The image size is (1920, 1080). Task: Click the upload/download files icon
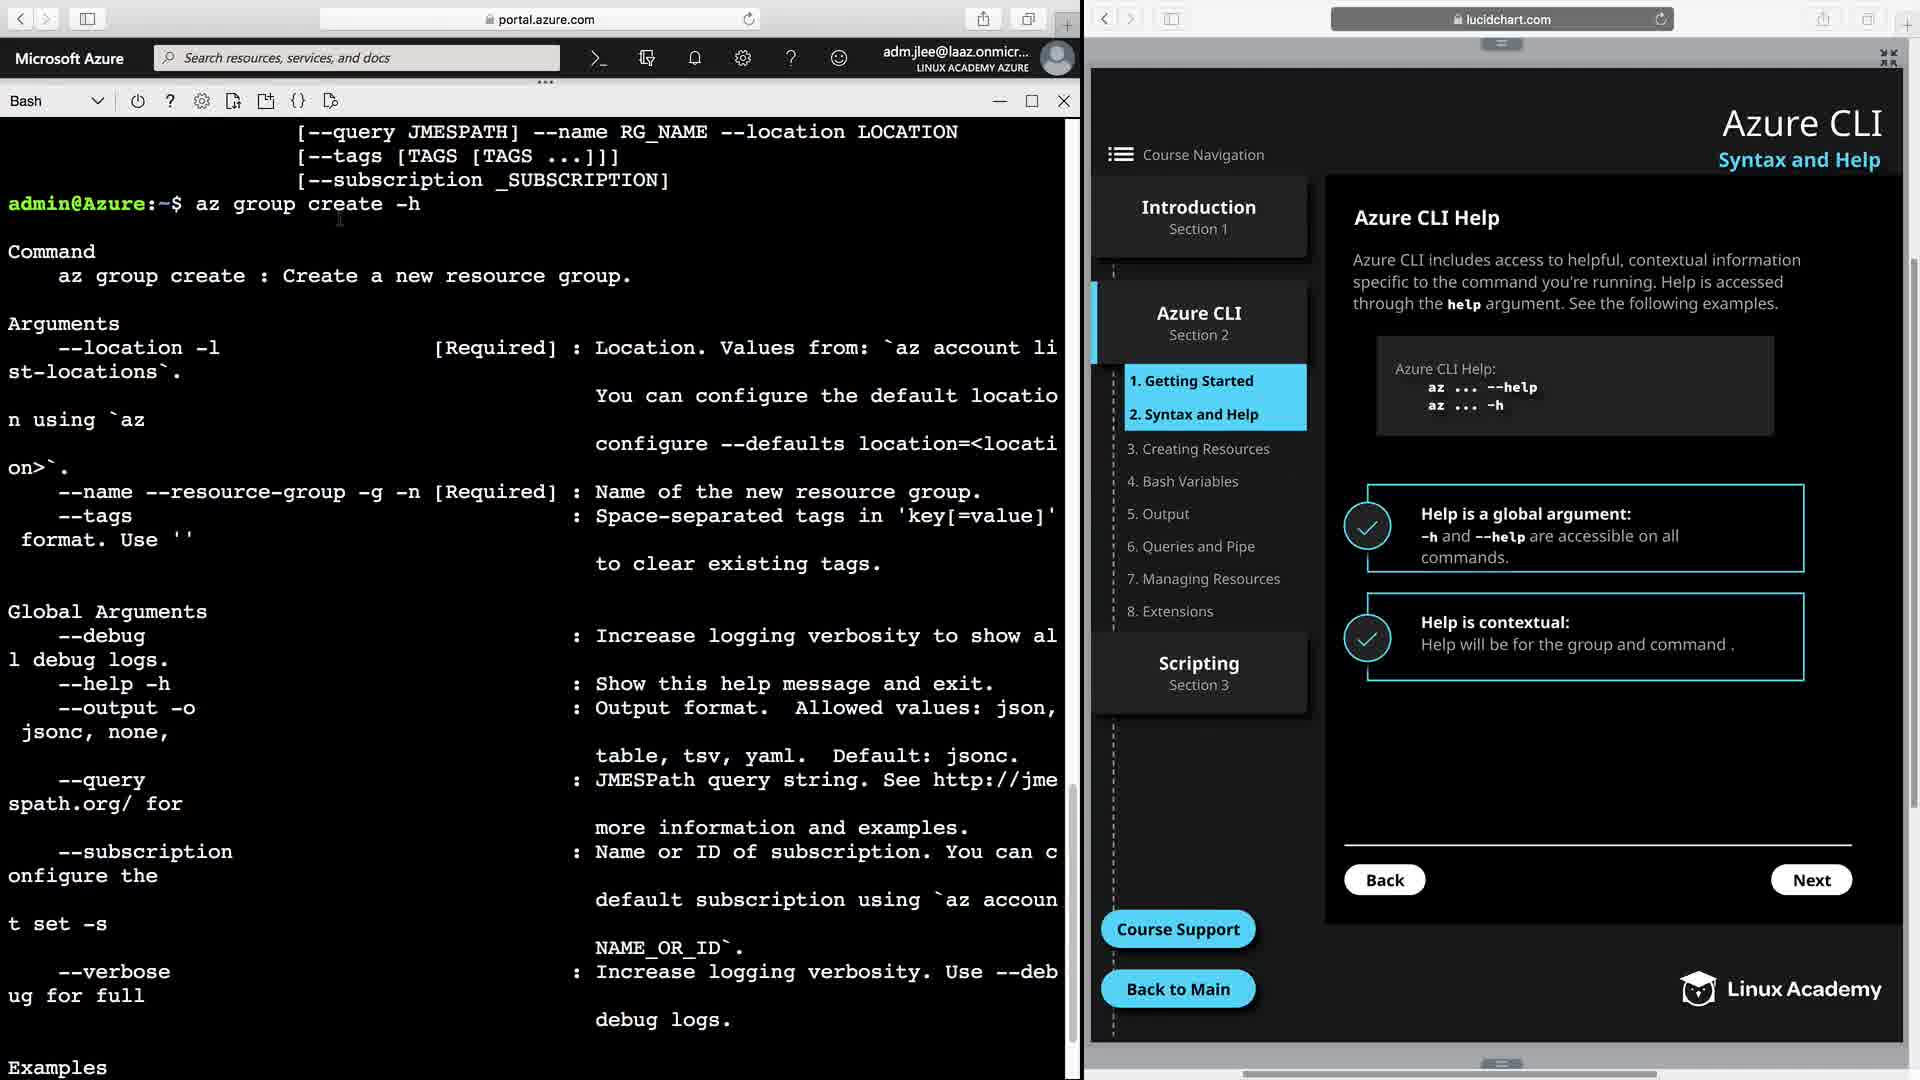click(233, 101)
